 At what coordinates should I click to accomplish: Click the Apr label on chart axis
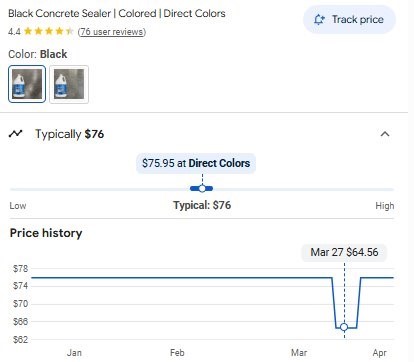[380, 353]
